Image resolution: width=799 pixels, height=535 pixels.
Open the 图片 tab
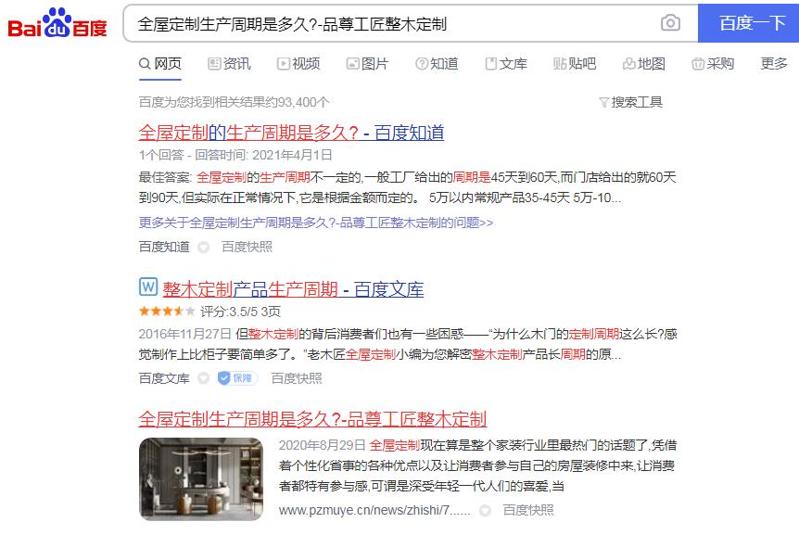click(367, 64)
